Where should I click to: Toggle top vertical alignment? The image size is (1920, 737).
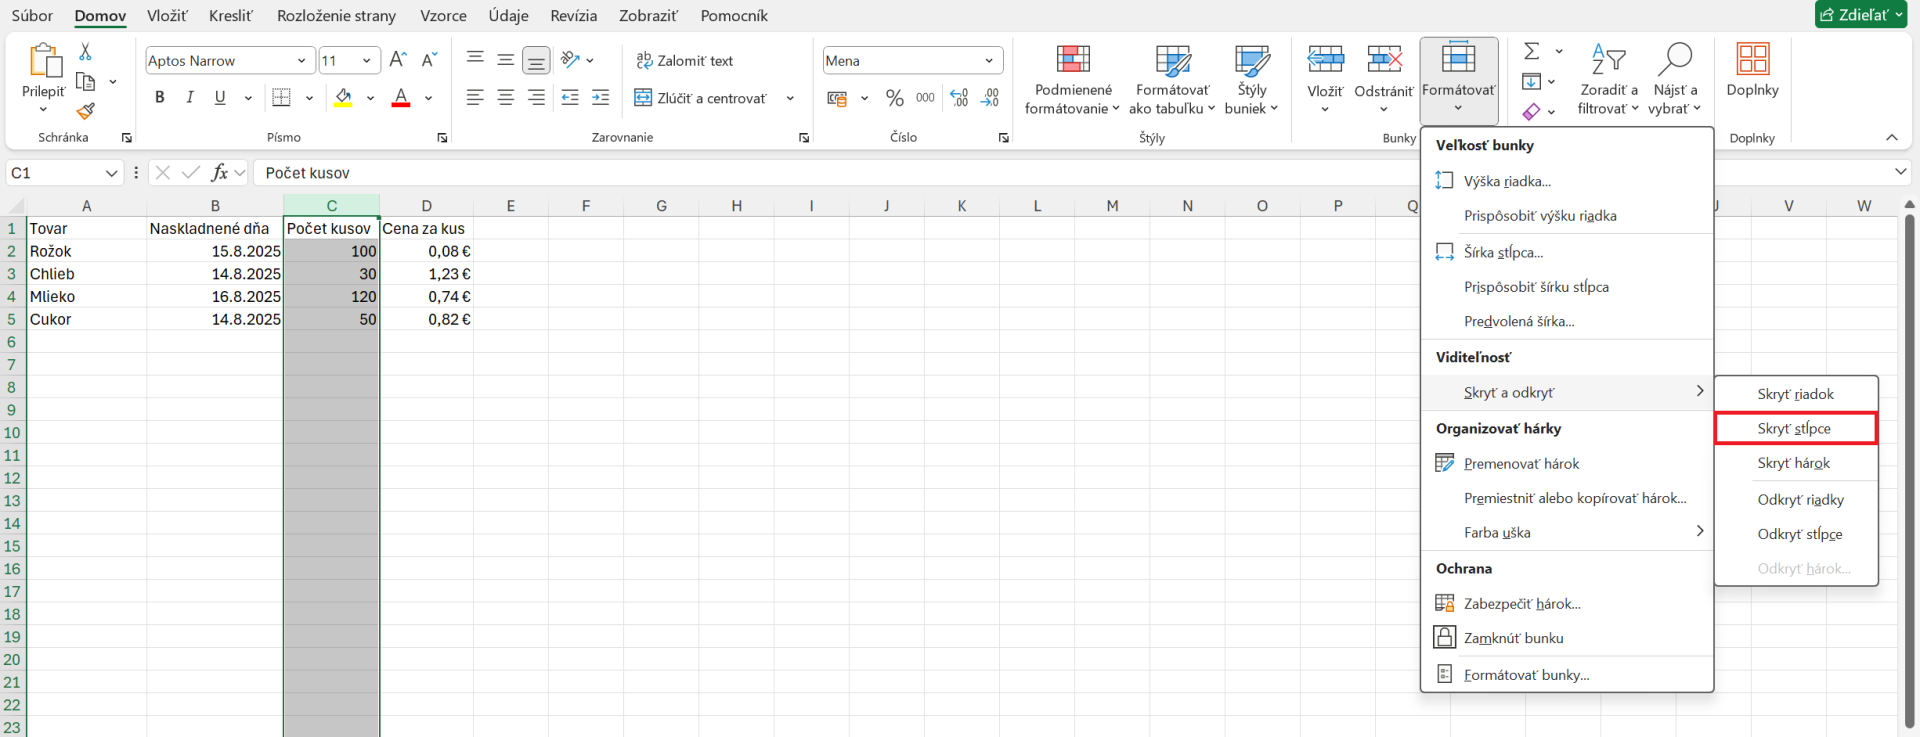coord(475,60)
